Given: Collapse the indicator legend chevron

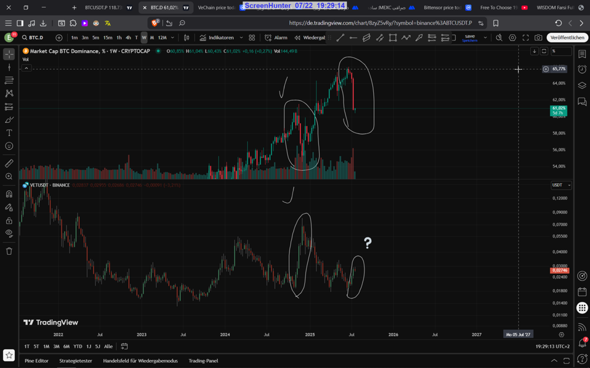Looking at the screenshot, I should tap(26, 68).
